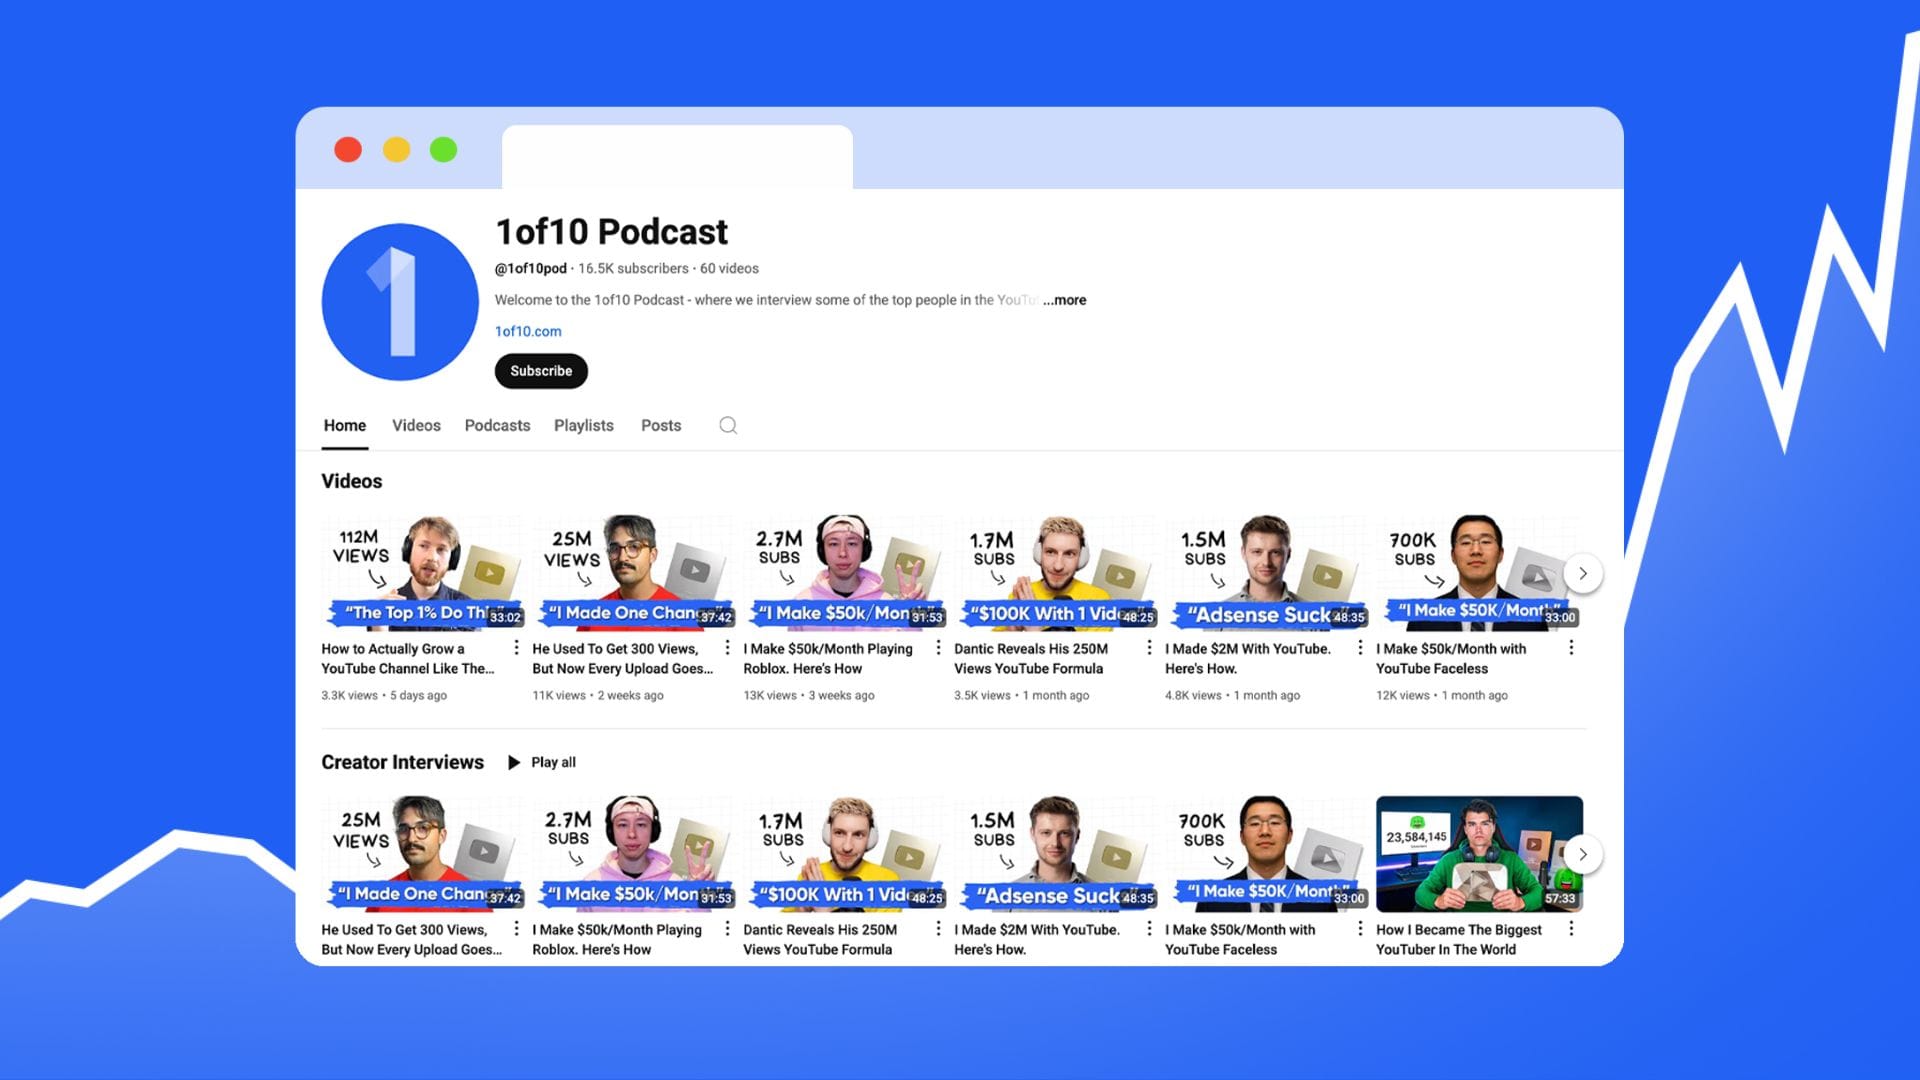Switch to the Podcasts tab
The width and height of the screenshot is (1920, 1080).
(497, 425)
